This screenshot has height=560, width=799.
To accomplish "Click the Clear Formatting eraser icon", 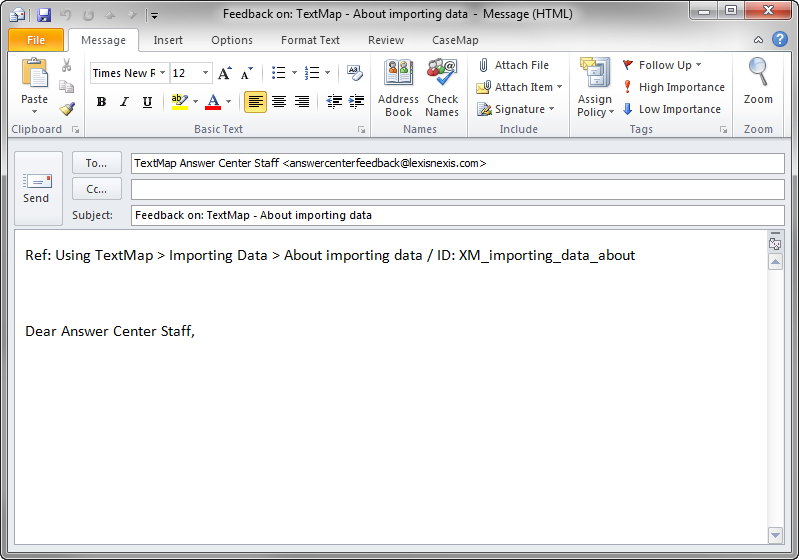I will (355, 73).
